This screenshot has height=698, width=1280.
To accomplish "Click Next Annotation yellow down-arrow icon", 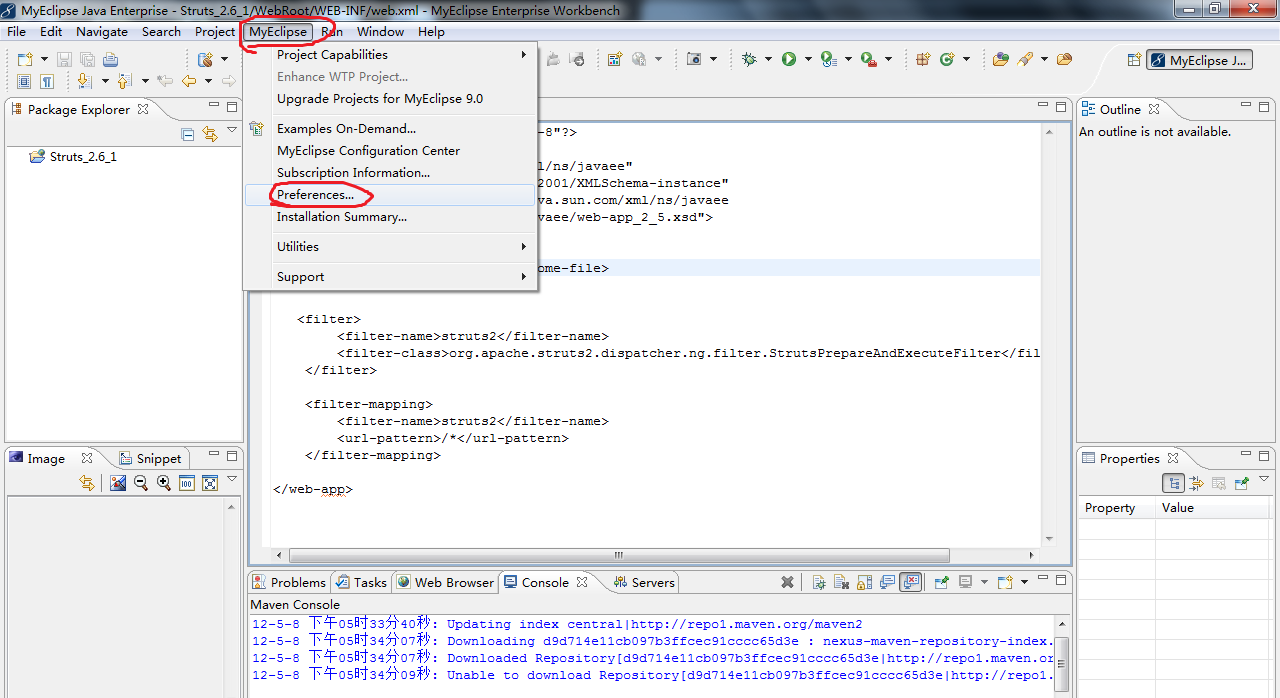I will pyautogui.click(x=85, y=81).
